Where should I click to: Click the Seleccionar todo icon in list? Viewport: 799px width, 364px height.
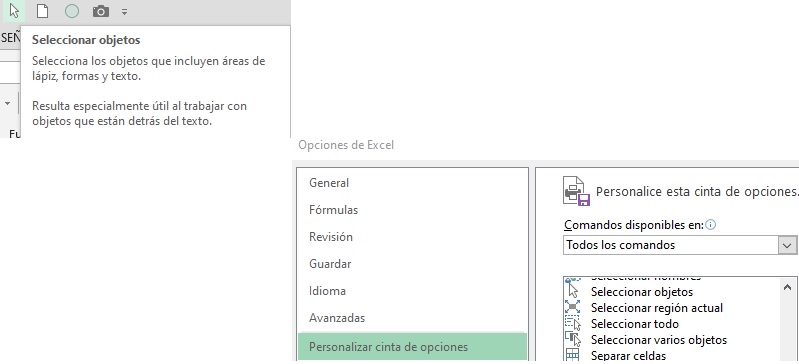(573, 323)
